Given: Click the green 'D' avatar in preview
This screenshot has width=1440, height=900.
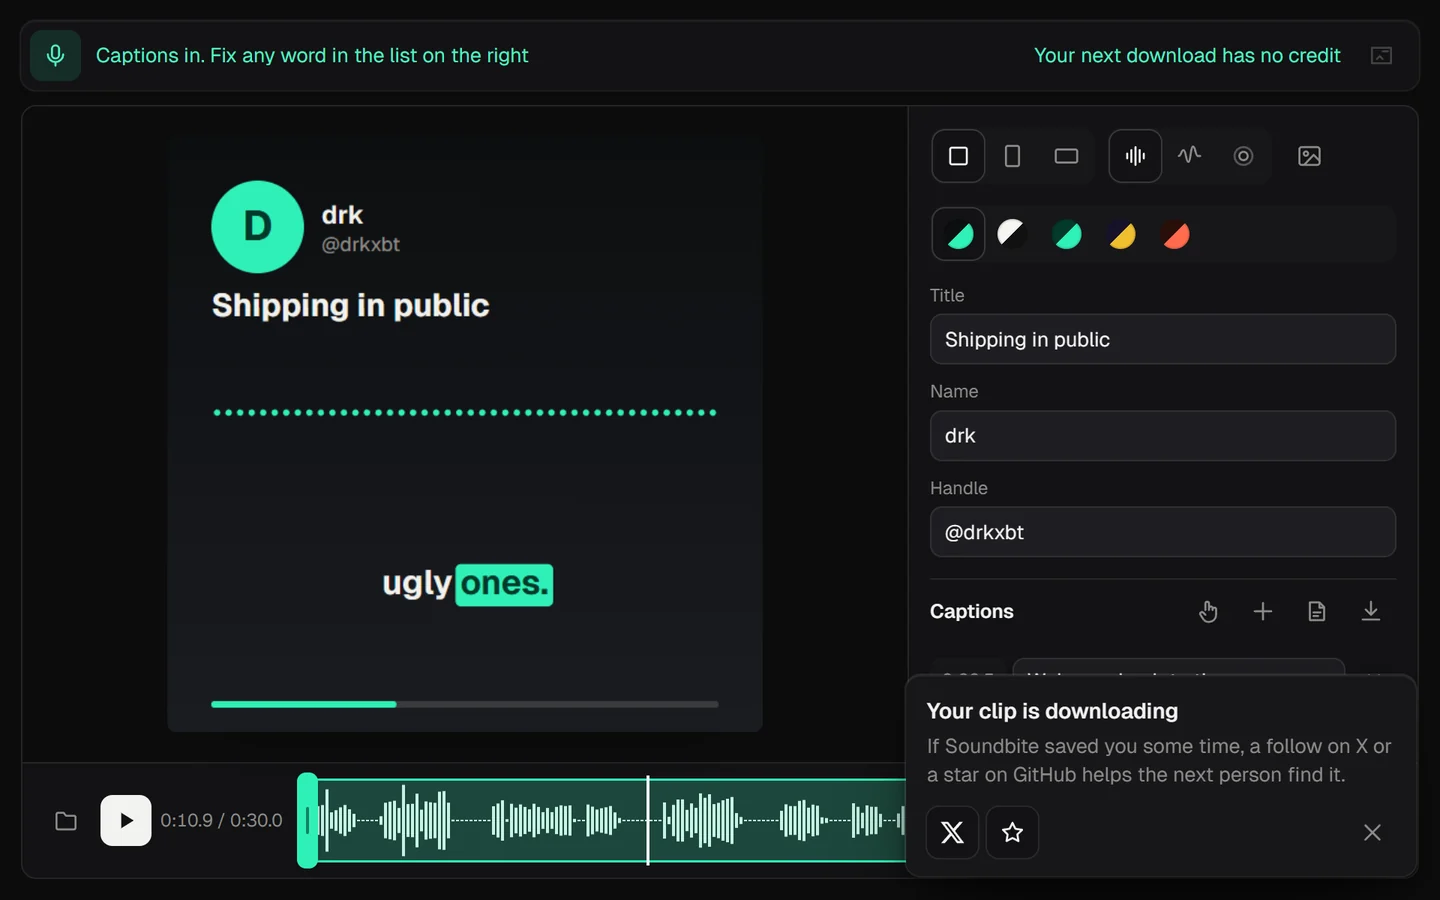Looking at the screenshot, I should click(x=257, y=227).
